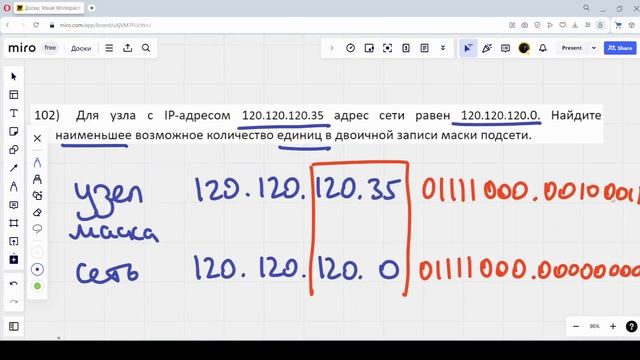Image resolution: width=640 pixels, height=360 pixels.
Task: Select the Text tool
Action: (13, 113)
